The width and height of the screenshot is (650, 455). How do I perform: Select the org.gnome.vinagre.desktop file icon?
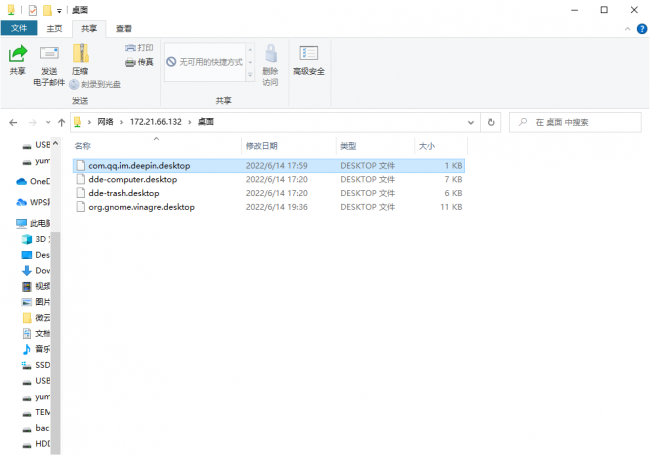[81, 207]
